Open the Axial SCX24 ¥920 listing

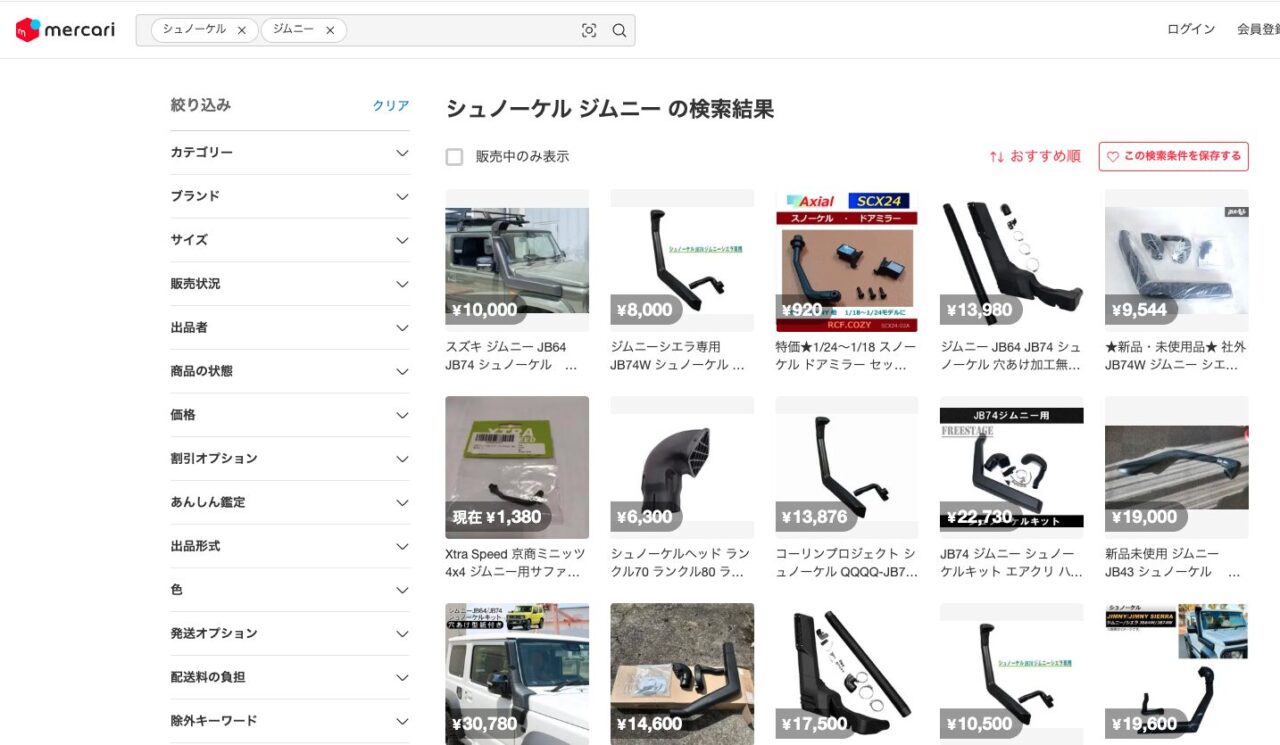coord(846,260)
